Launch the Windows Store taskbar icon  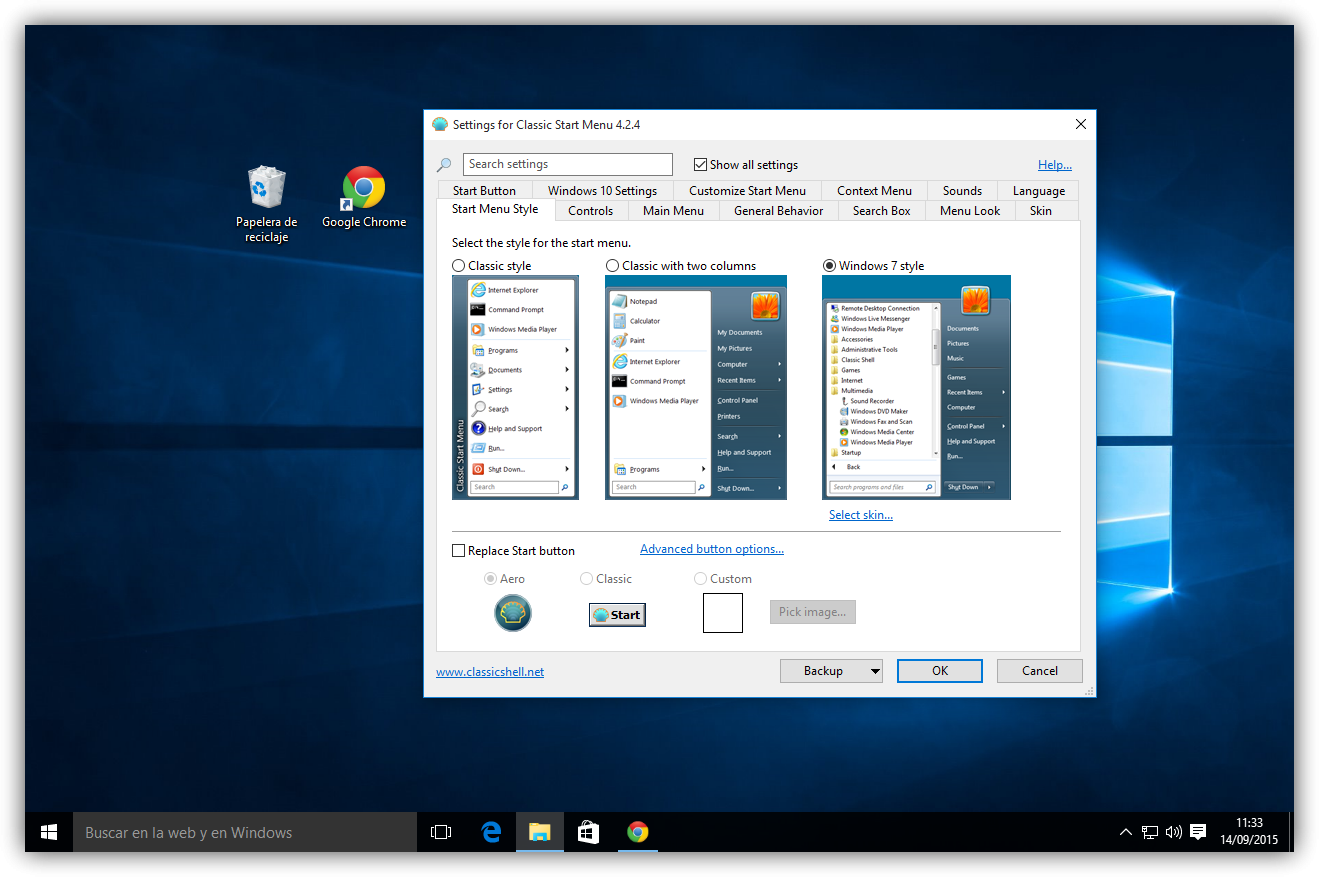click(x=588, y=832)
